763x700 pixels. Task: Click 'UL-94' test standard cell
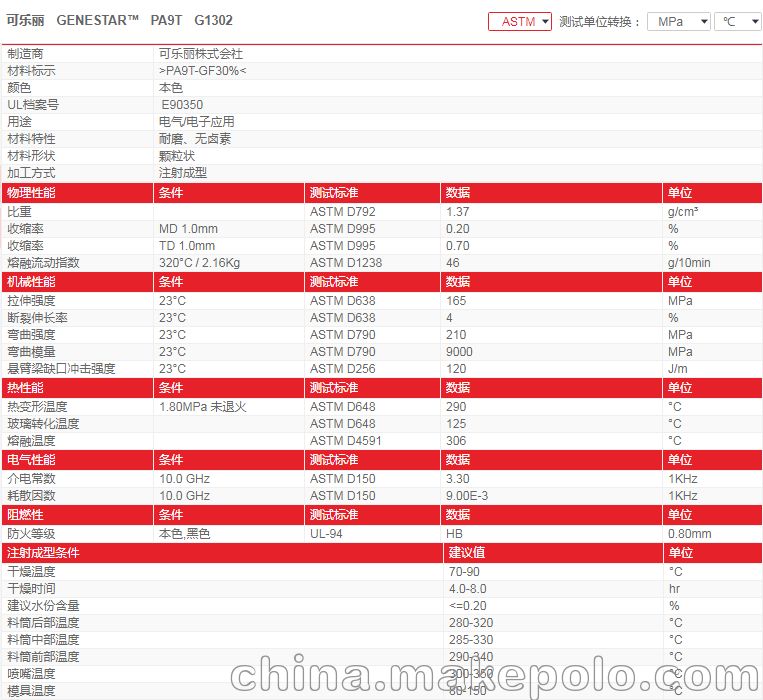(326, 534)
